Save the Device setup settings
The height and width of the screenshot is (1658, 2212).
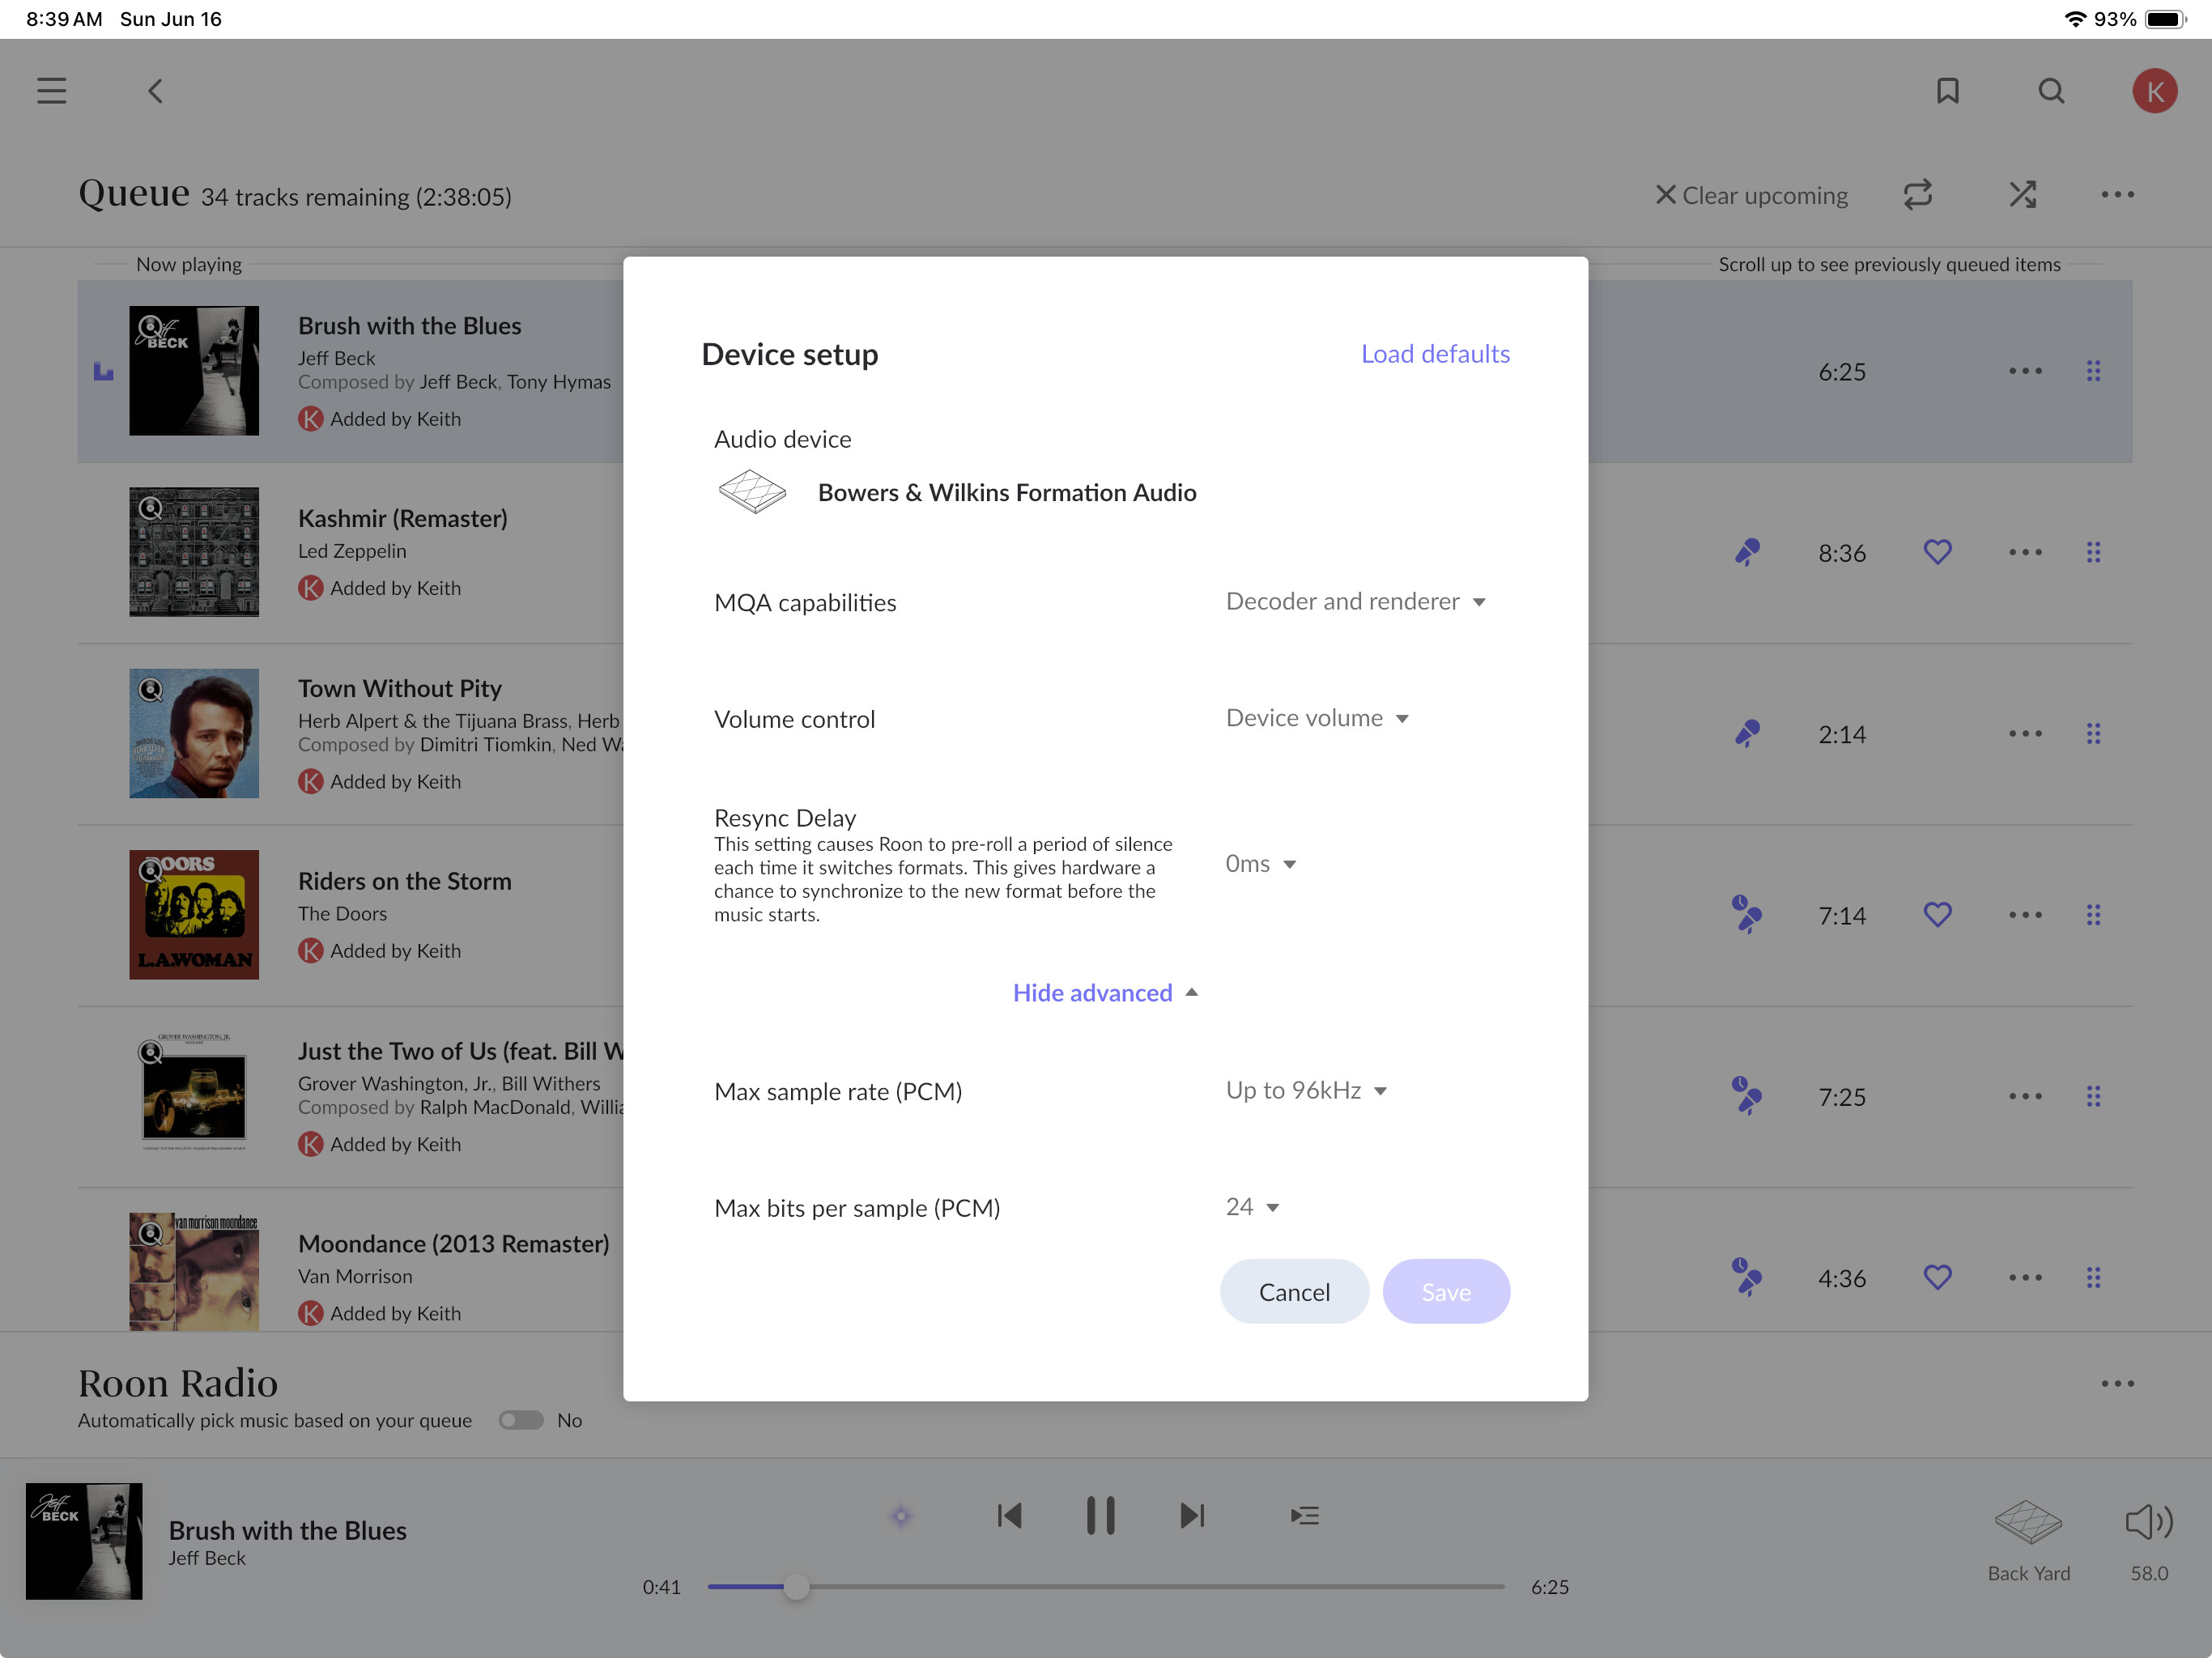1446,1291
